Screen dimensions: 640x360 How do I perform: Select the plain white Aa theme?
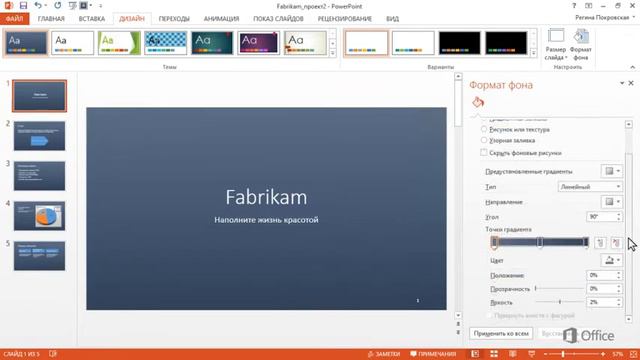click(x=72, y=43)
